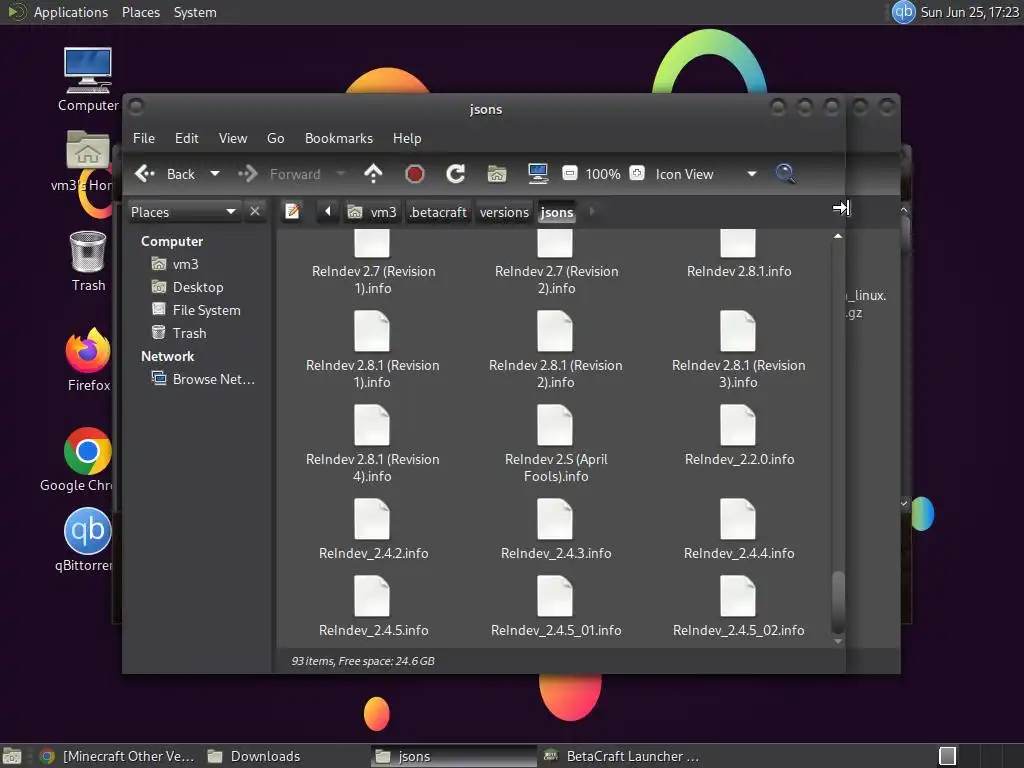Select ReIndev 2.8.1 (Revision 2).info file icon

click(x=554, y=331)
